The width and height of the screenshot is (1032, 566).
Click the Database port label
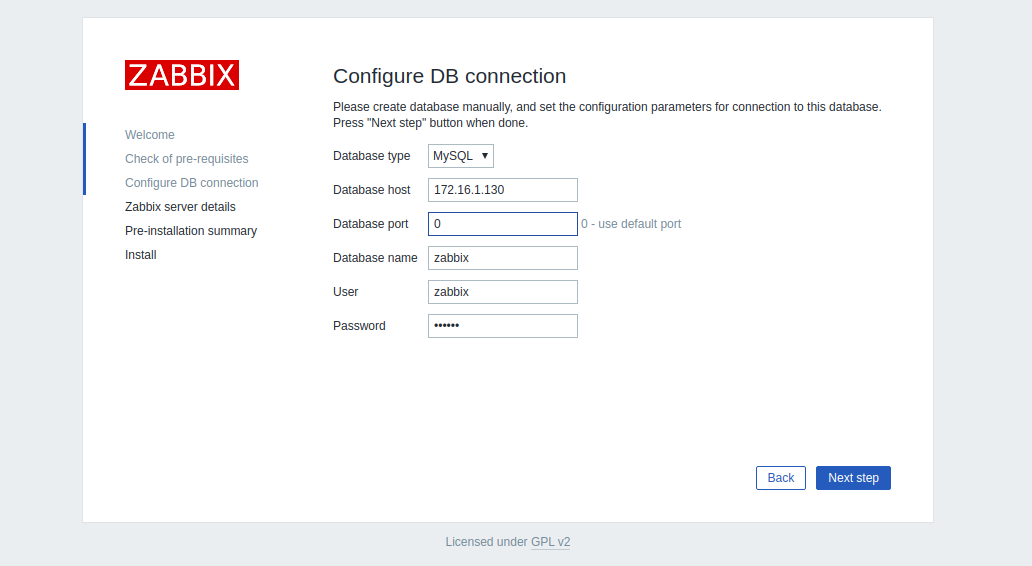coord(371,224)
